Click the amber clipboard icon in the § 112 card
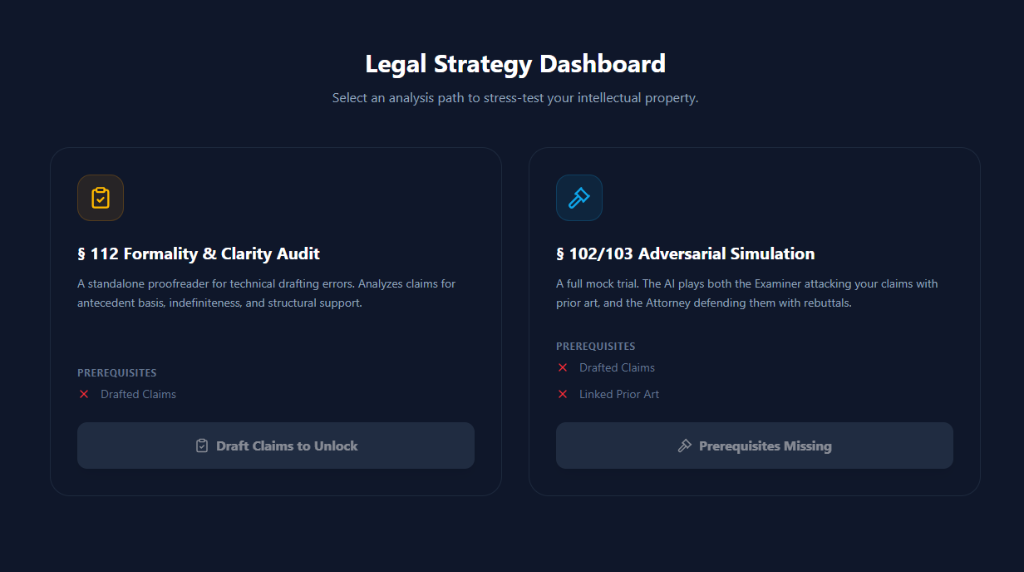Screen dimensions: 1024x572 coord(100,198)
